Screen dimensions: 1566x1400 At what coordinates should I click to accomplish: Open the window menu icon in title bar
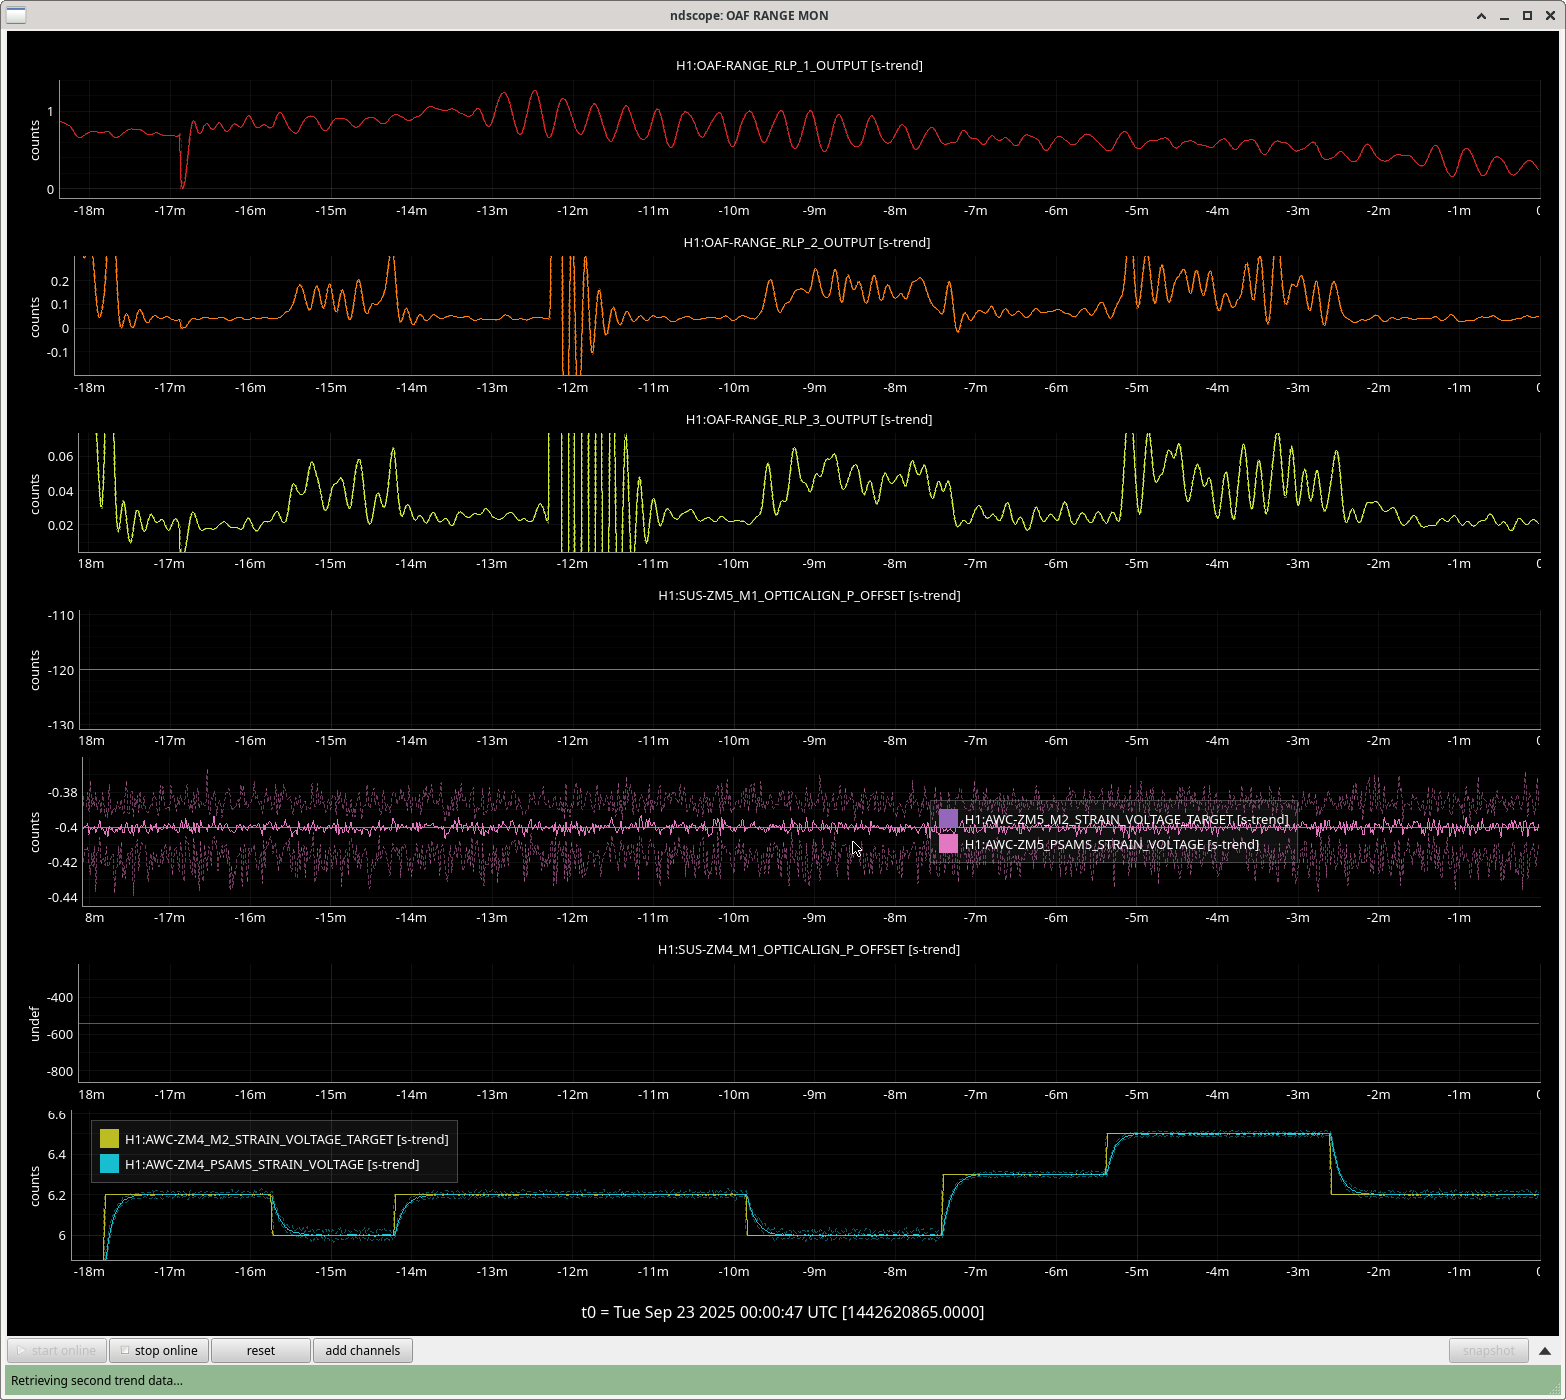15,15
